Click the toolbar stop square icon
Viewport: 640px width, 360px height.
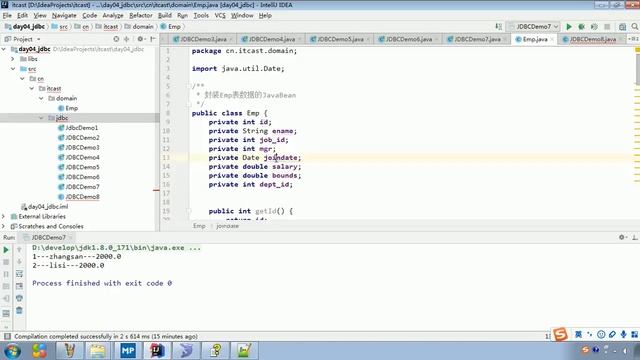coord(607,27)
